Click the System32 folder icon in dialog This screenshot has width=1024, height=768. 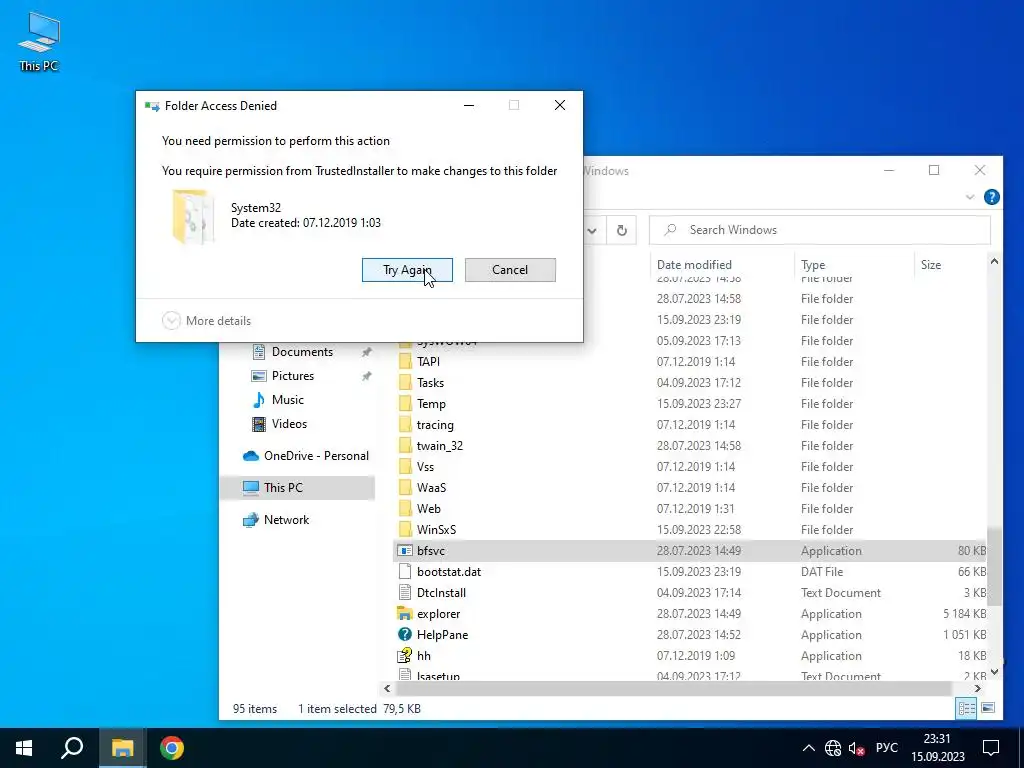(193, 216)
